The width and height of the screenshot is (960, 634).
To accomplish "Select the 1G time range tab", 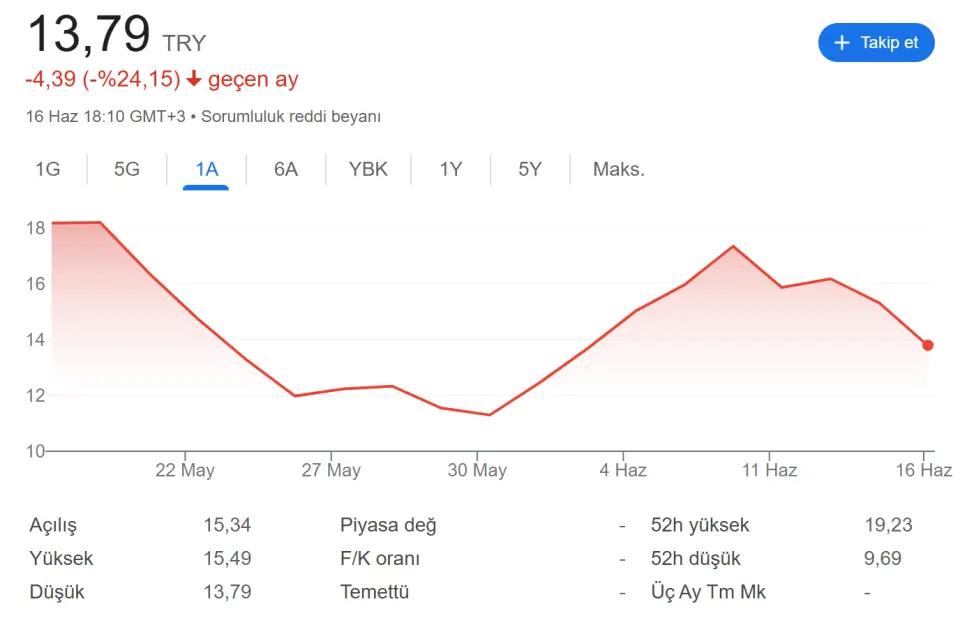I will click(x=48, y=169).
